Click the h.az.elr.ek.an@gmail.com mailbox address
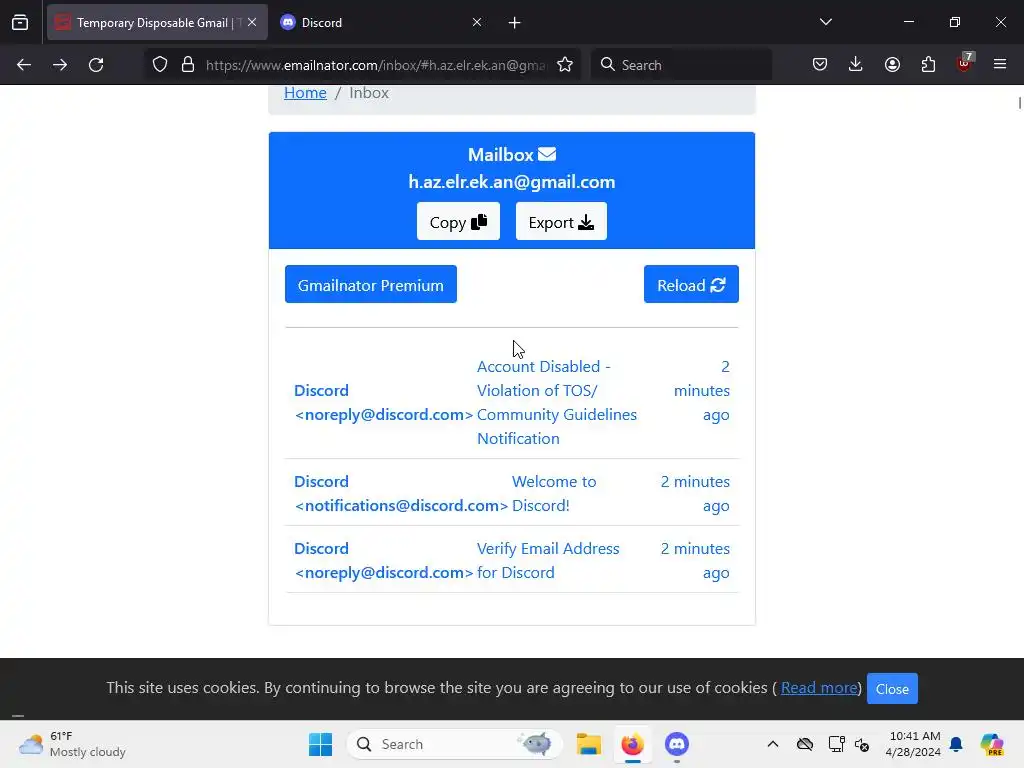This screenshot has height=768, width=1024. 512,182
